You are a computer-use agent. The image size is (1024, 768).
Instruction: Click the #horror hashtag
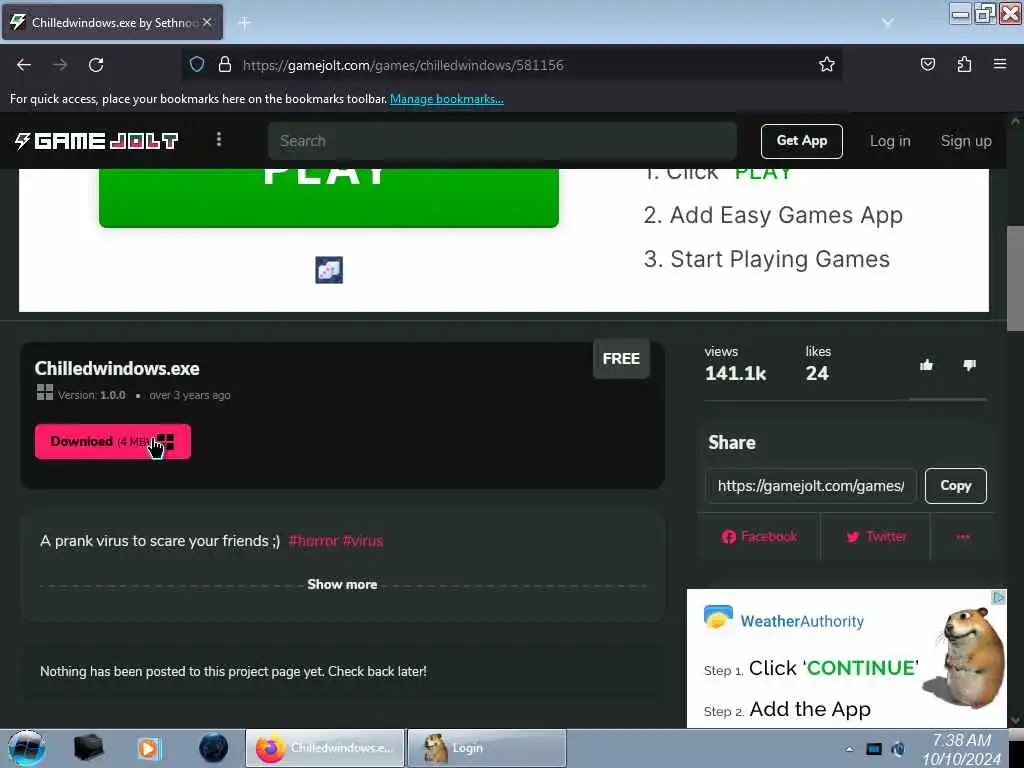313,541
